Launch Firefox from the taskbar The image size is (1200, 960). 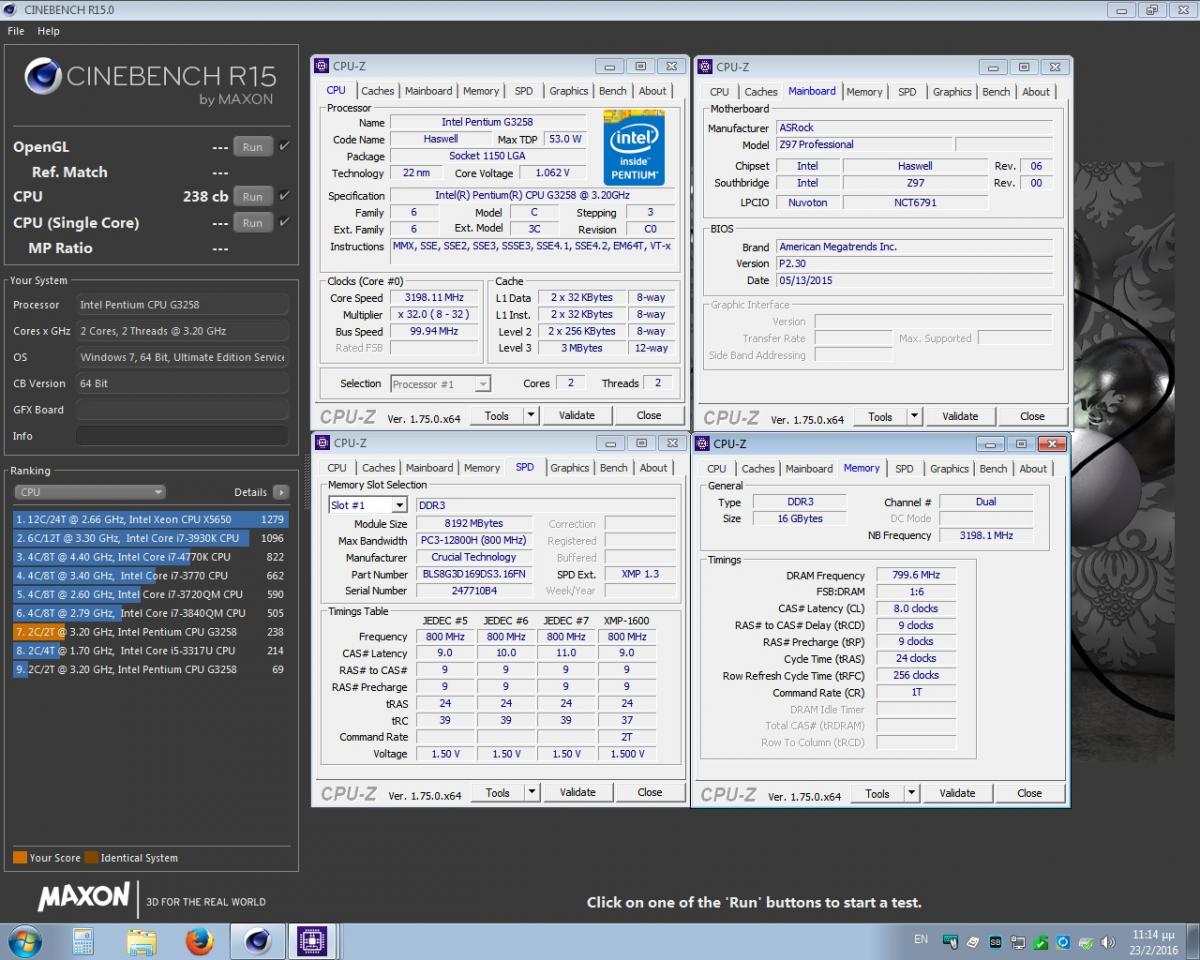pos(200,941)
